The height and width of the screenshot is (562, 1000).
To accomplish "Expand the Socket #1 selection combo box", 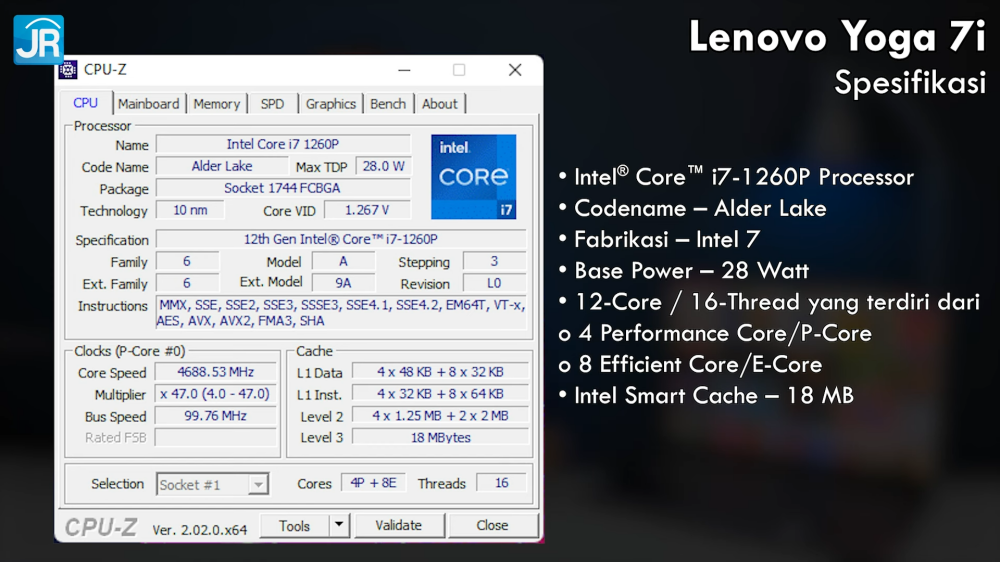I will [x=212, y=484].
